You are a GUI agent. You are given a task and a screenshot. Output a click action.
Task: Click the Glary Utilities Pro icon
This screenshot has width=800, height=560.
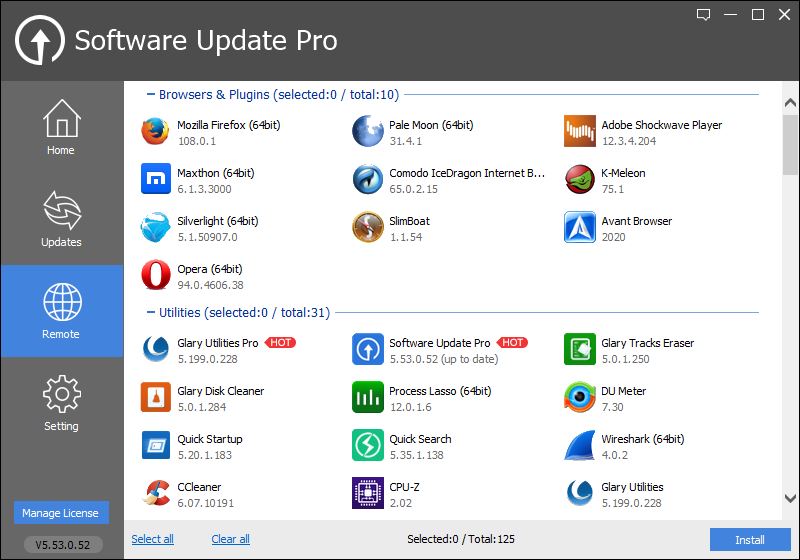pyautogui.click(x=156, y=349)
